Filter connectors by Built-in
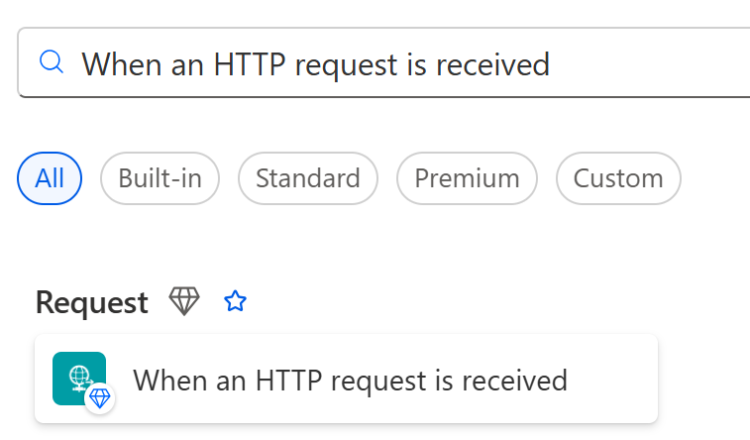750x440 pixels. pyautogui.click(x=160, y=179)
